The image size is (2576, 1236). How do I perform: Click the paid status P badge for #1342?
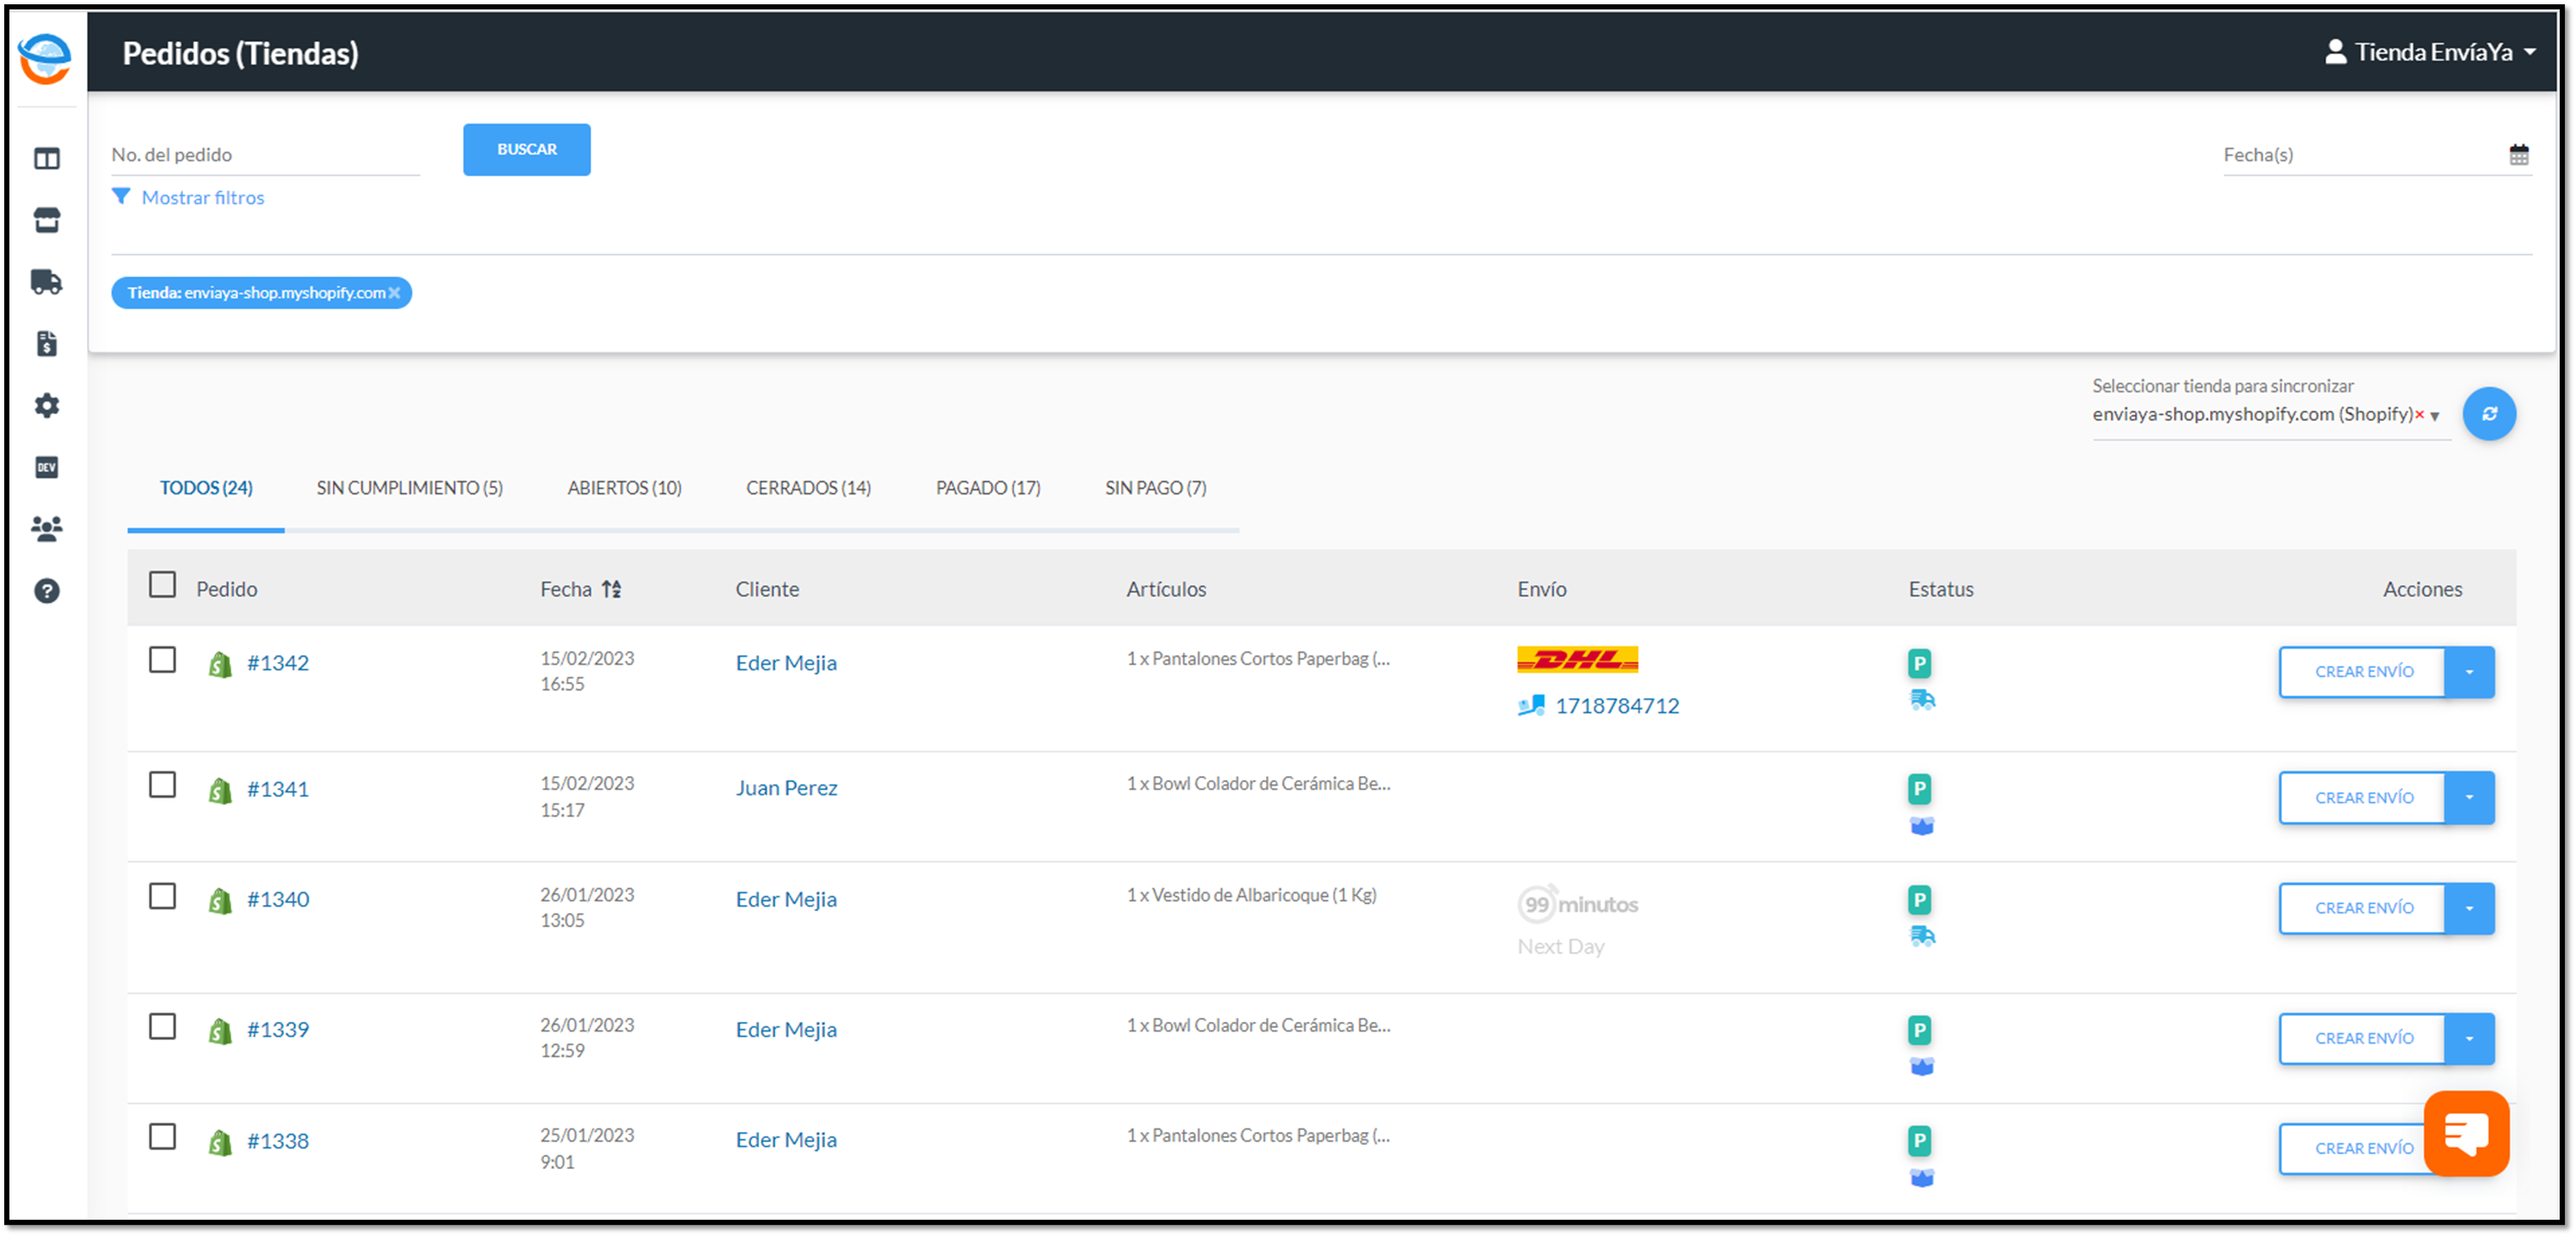[1918, 663]
